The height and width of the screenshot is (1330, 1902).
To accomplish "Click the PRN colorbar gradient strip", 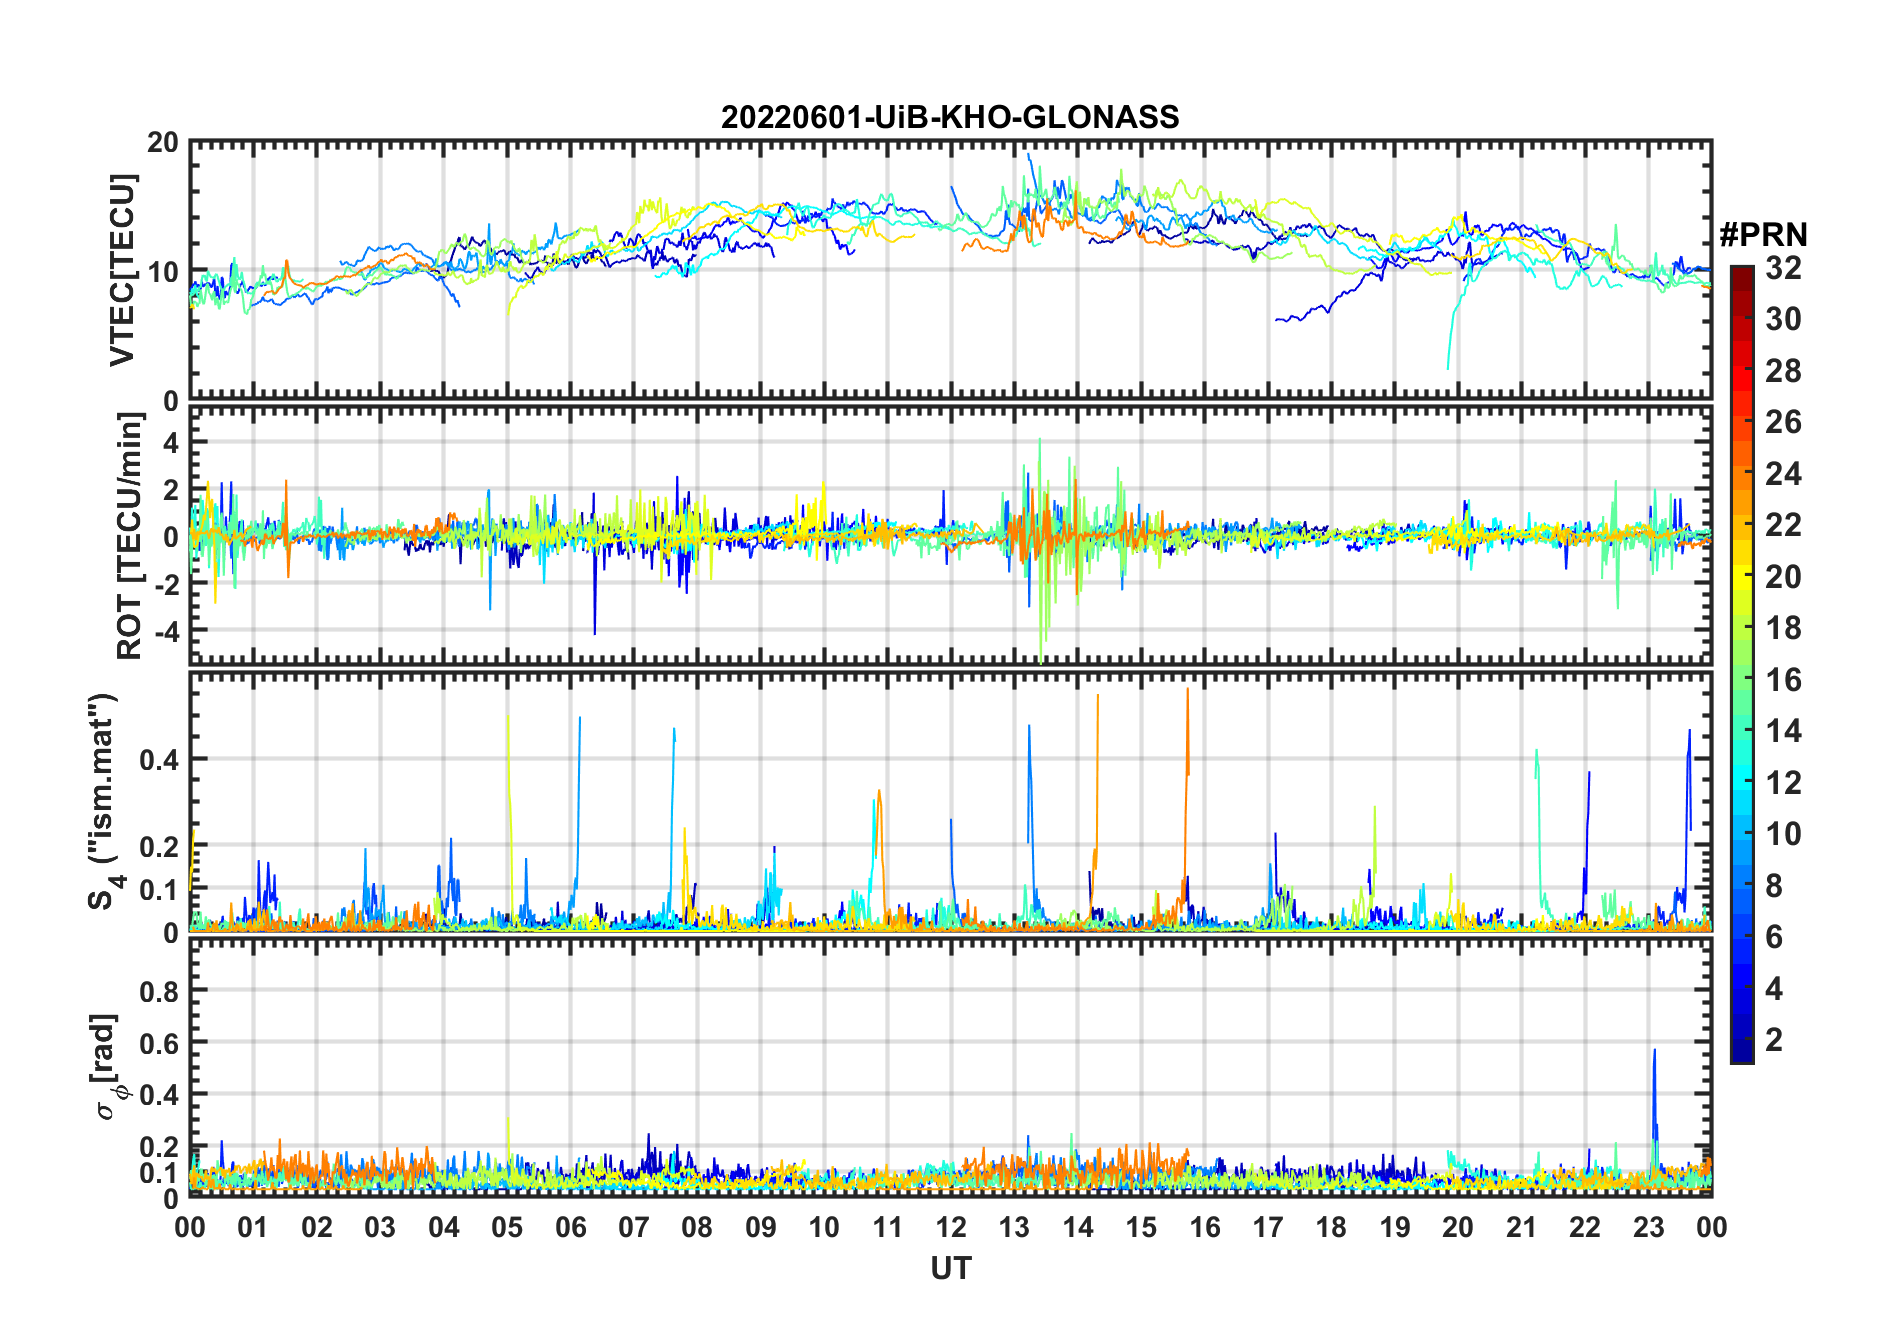I will click(x=1742, y=664).
